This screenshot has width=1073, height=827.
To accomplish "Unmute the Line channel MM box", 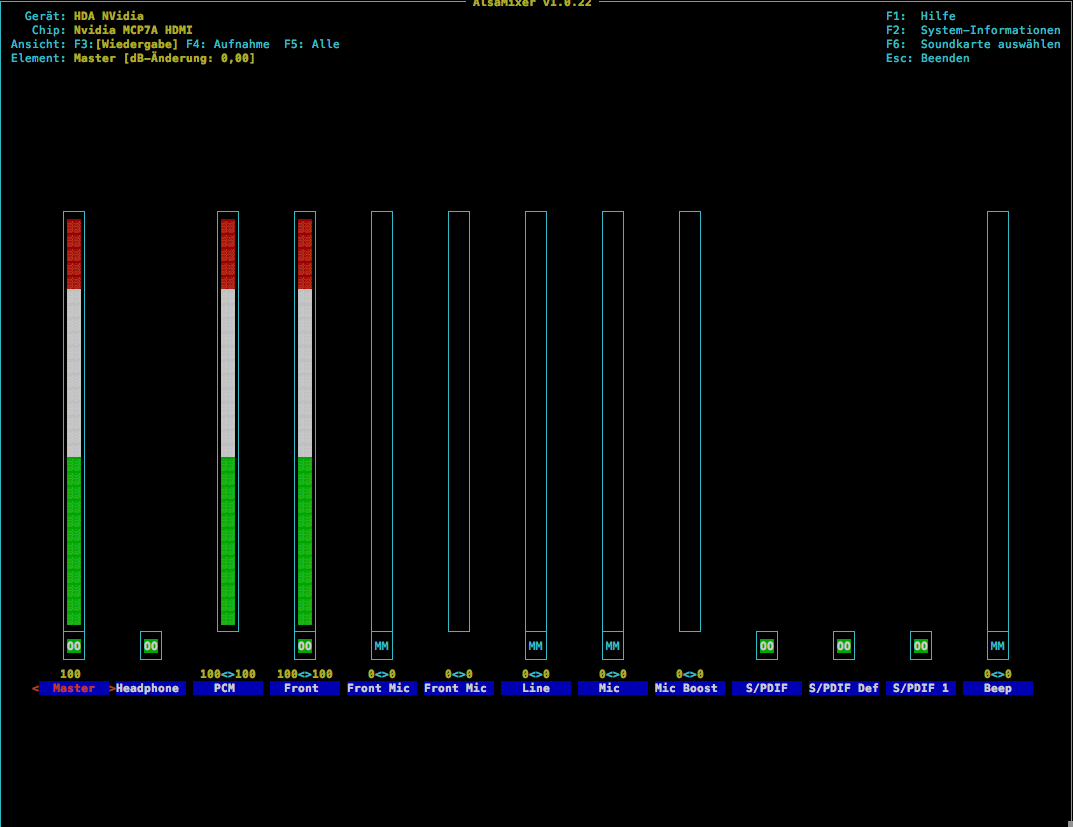I will pos(536,646).
